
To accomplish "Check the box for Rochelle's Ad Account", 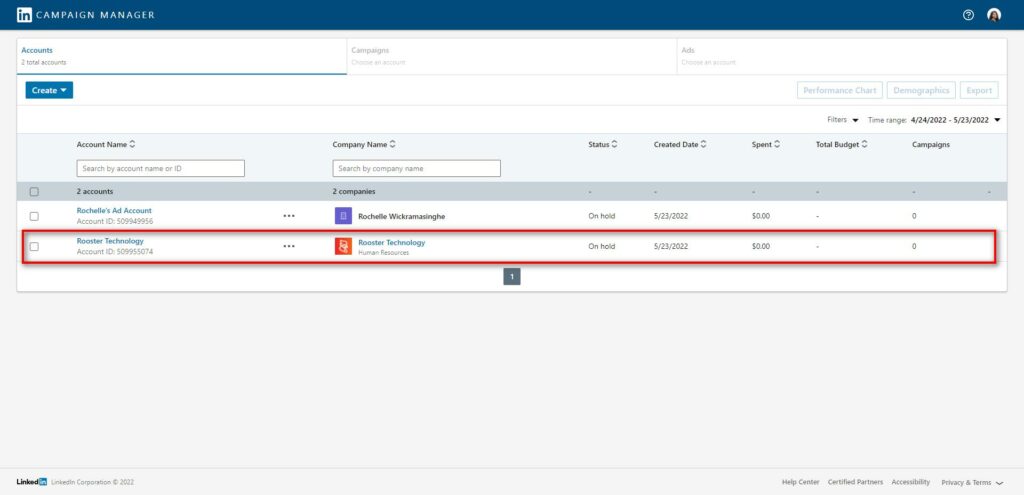I will tap(34, 216).
